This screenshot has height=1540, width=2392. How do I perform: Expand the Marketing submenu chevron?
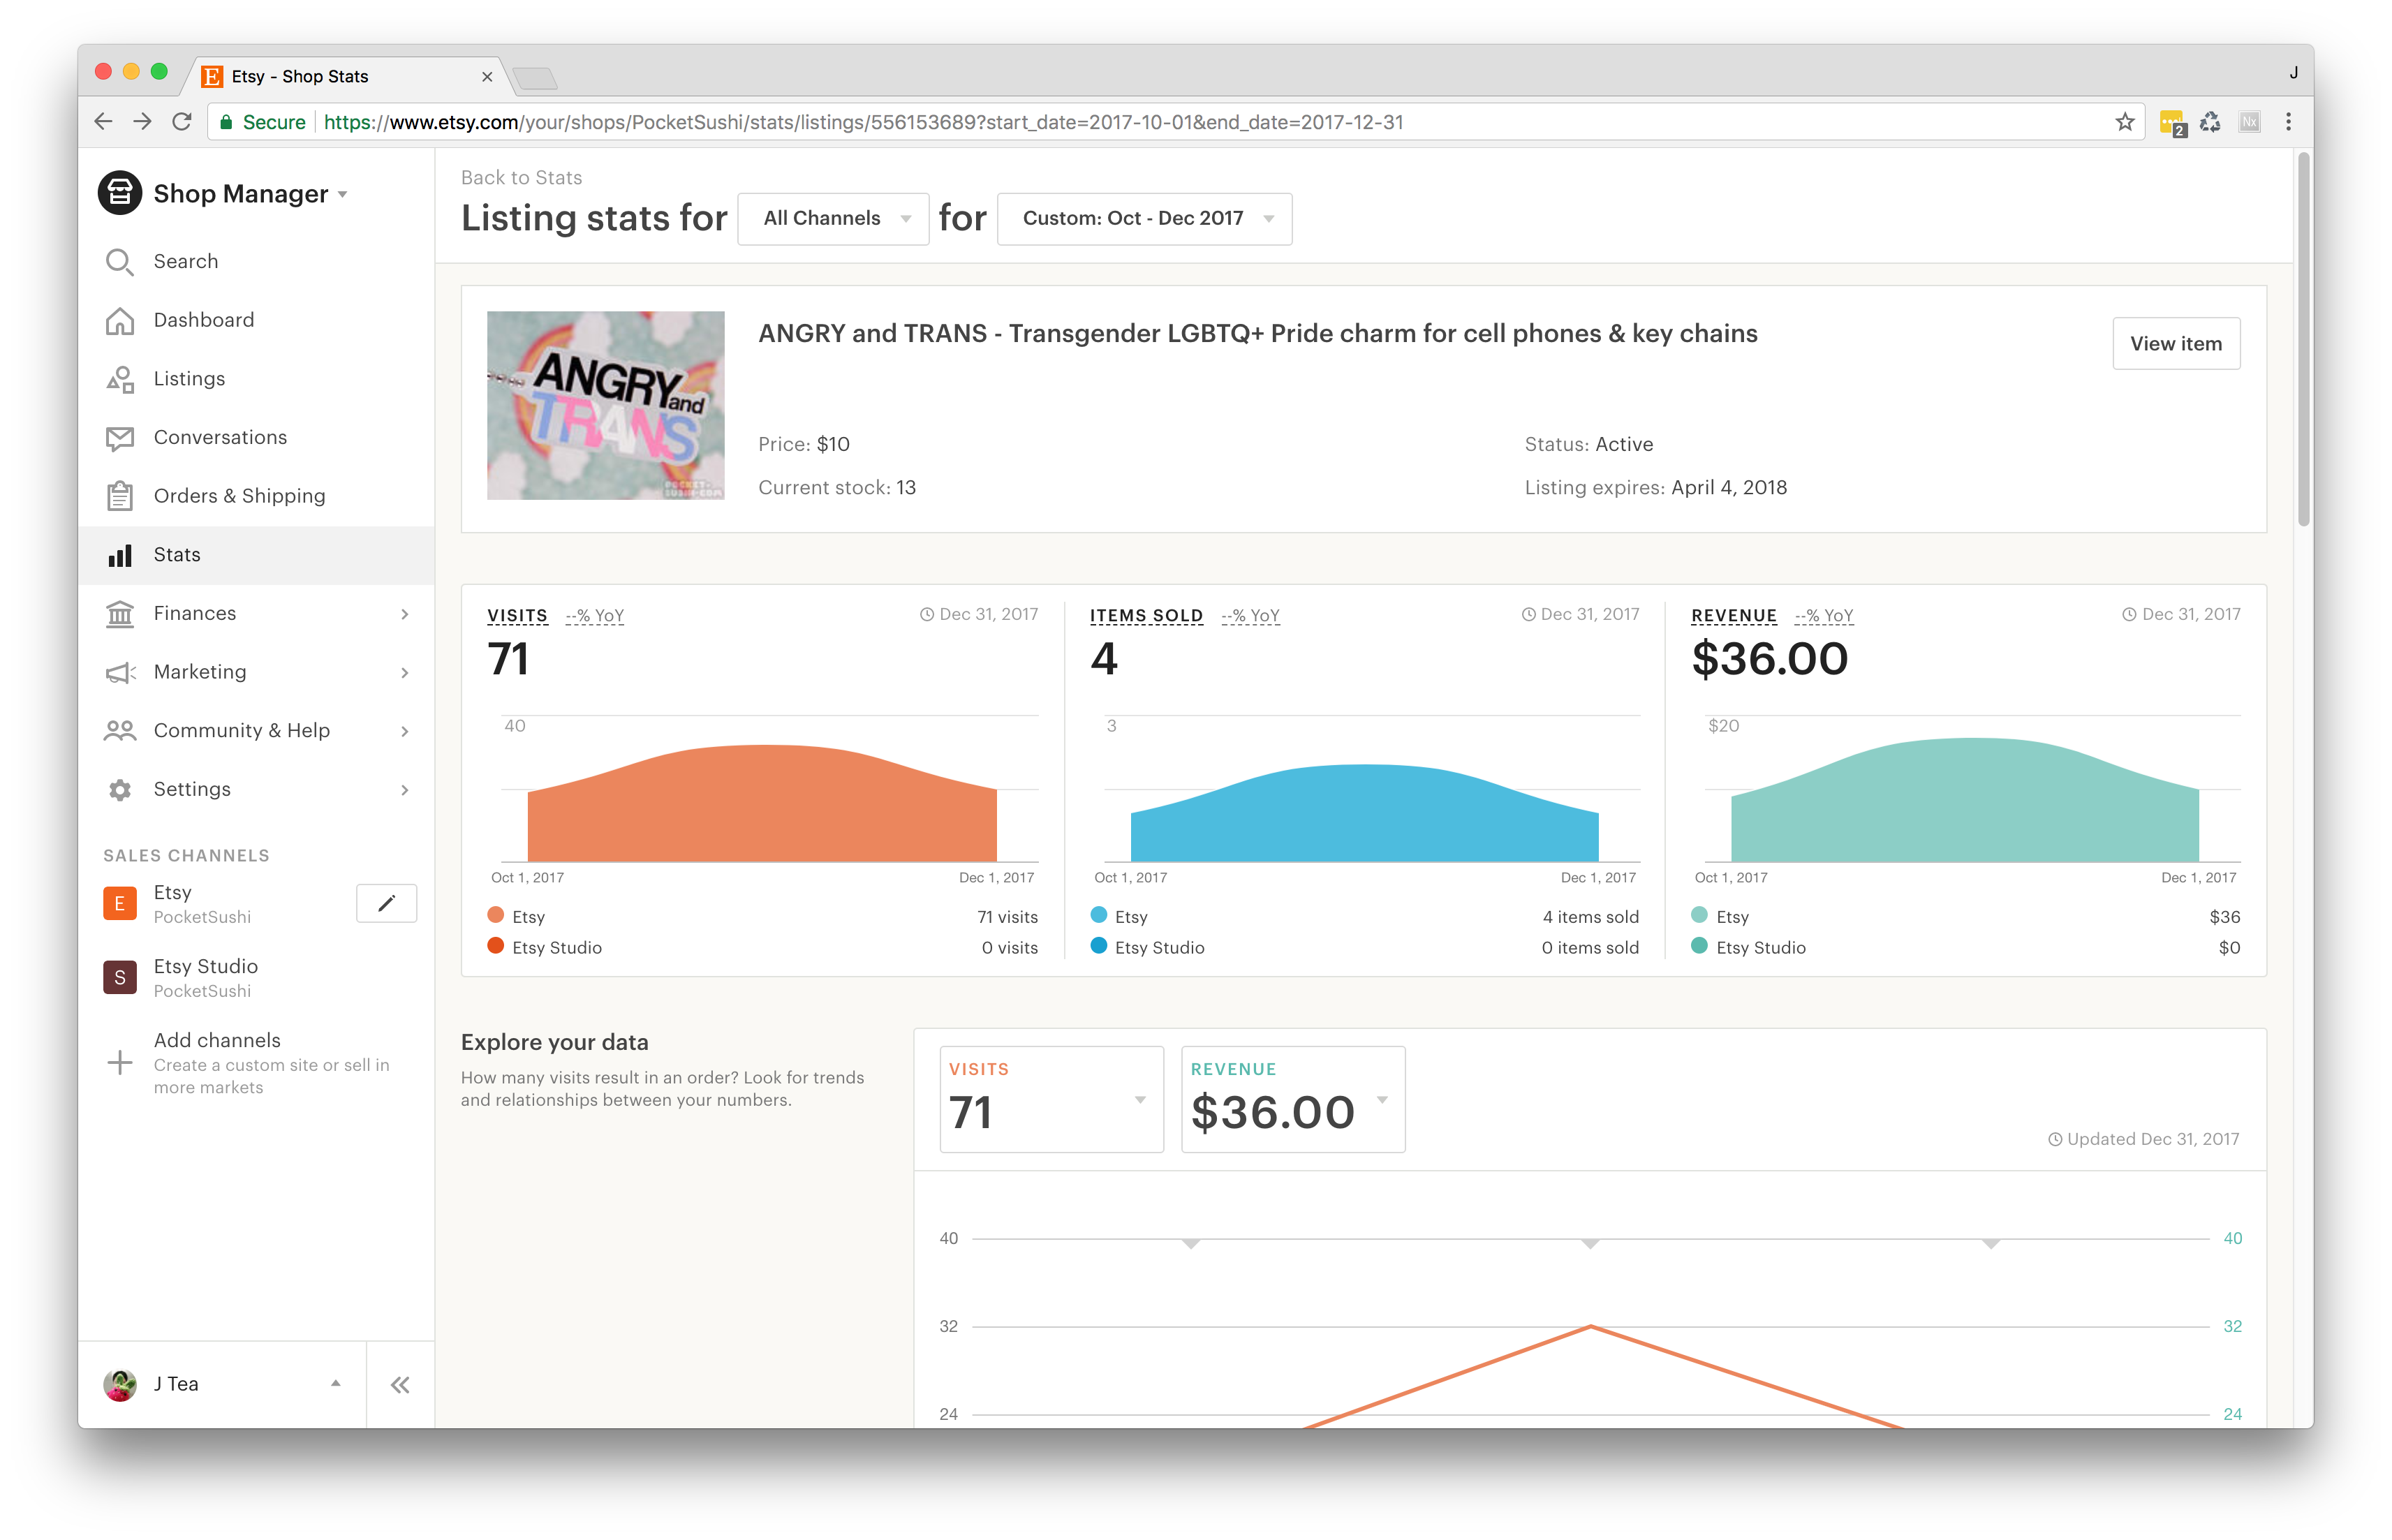pyautogui.click(x=404, y=673)
